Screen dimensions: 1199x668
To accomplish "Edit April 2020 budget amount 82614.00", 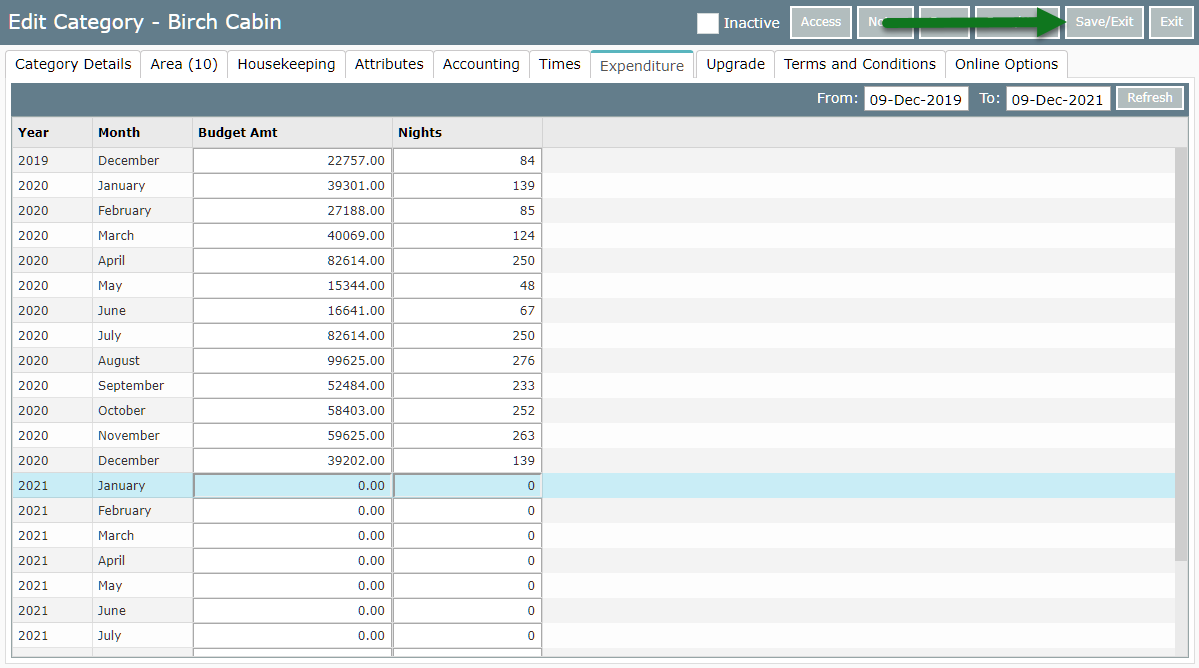I will click(x=293, y=261).
